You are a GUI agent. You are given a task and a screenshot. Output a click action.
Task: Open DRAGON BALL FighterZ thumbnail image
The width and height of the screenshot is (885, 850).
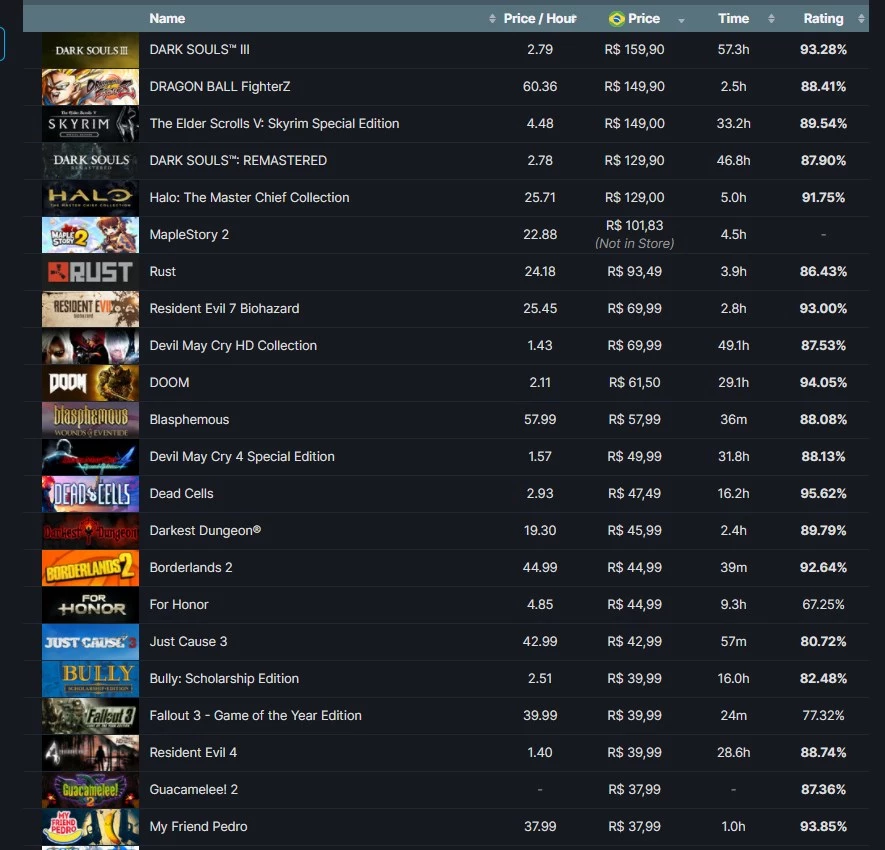click(x=90, y=87)
